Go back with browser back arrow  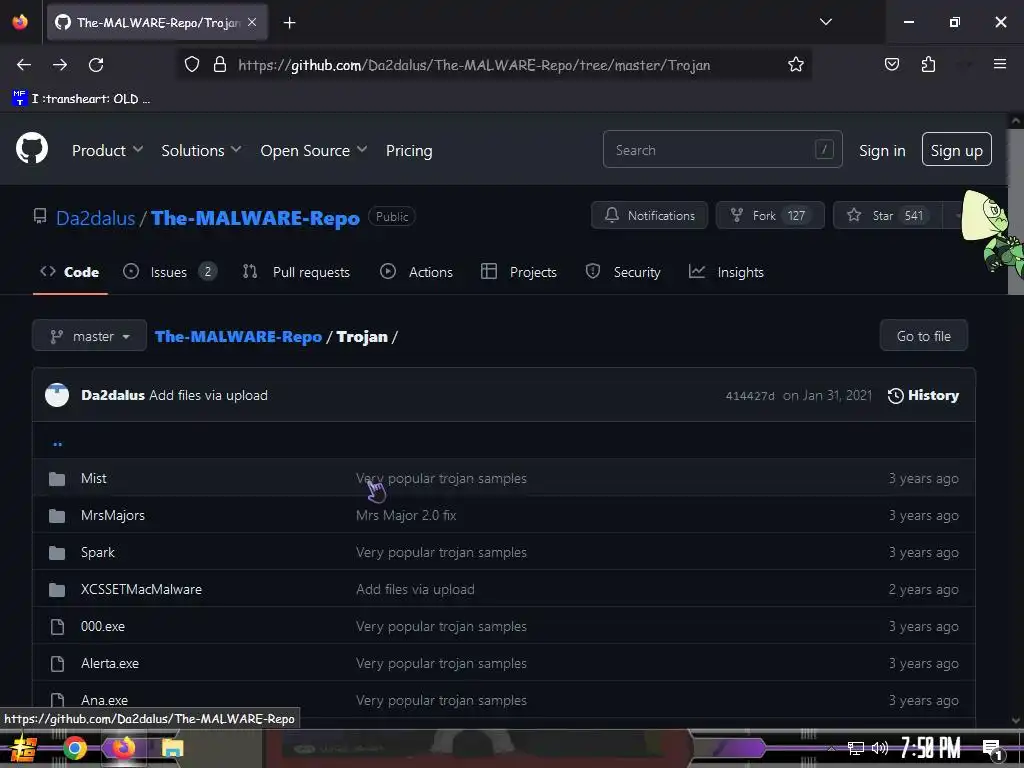pyautogui.click(x=24, y=65)
